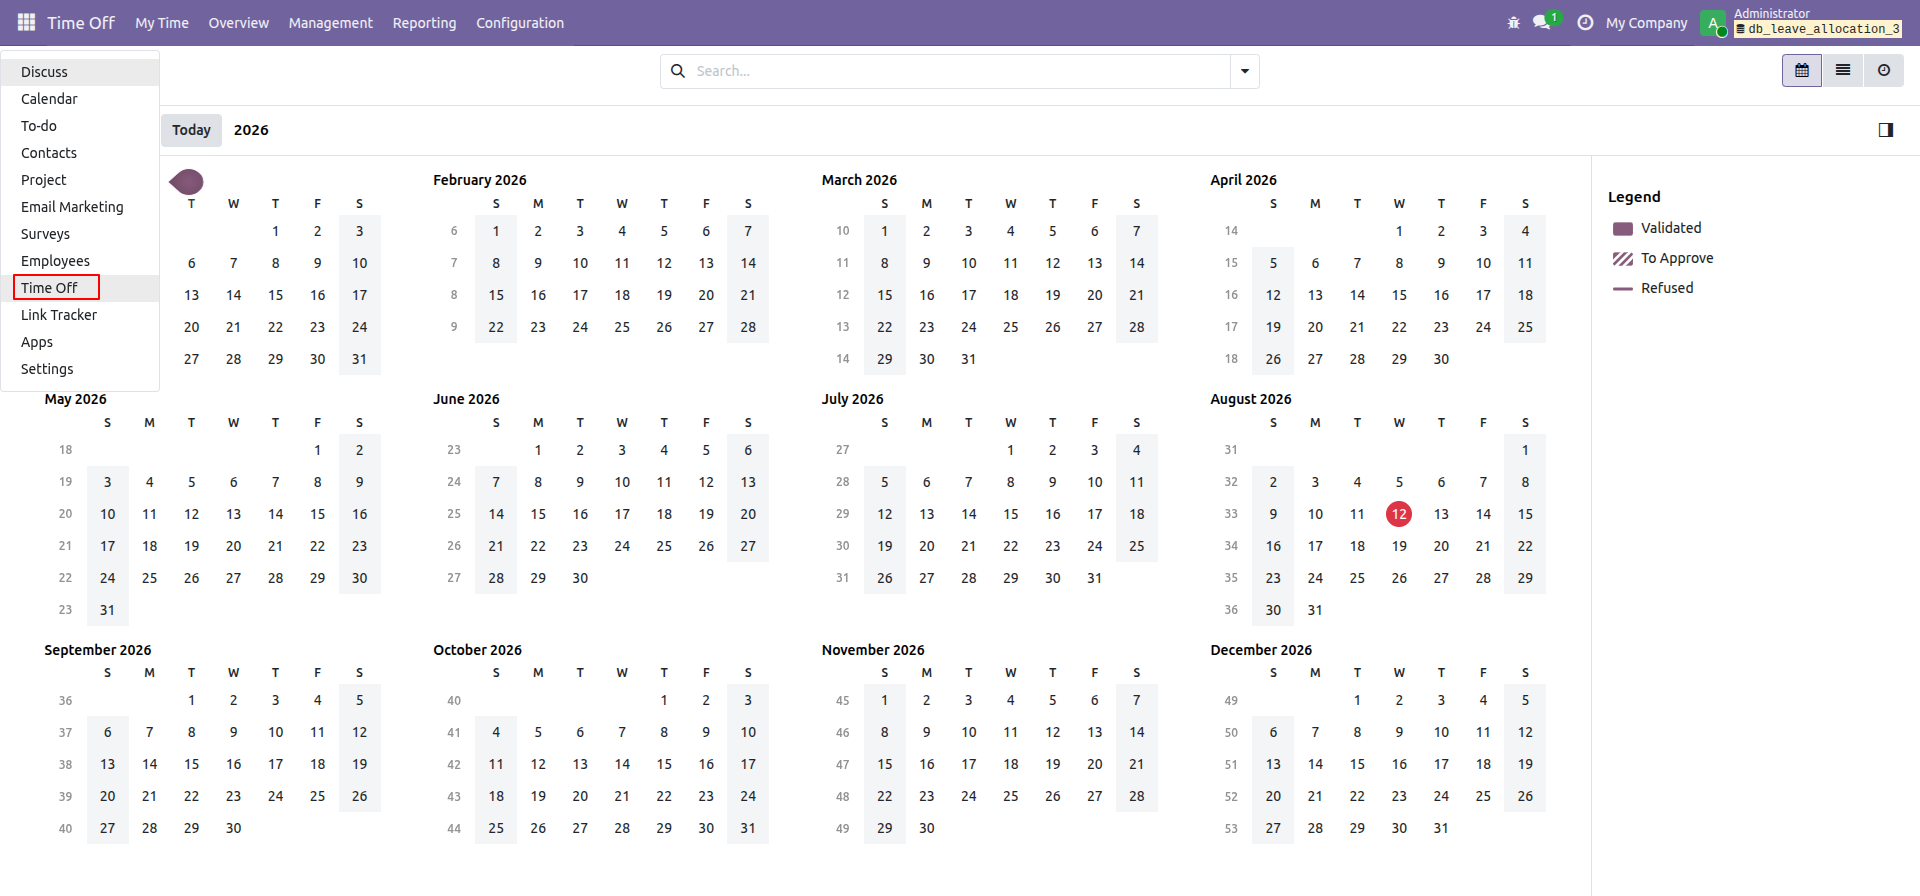Open To-do from the apps menu
This screenshot has width=1920, height=896.
tap(80, 126)
